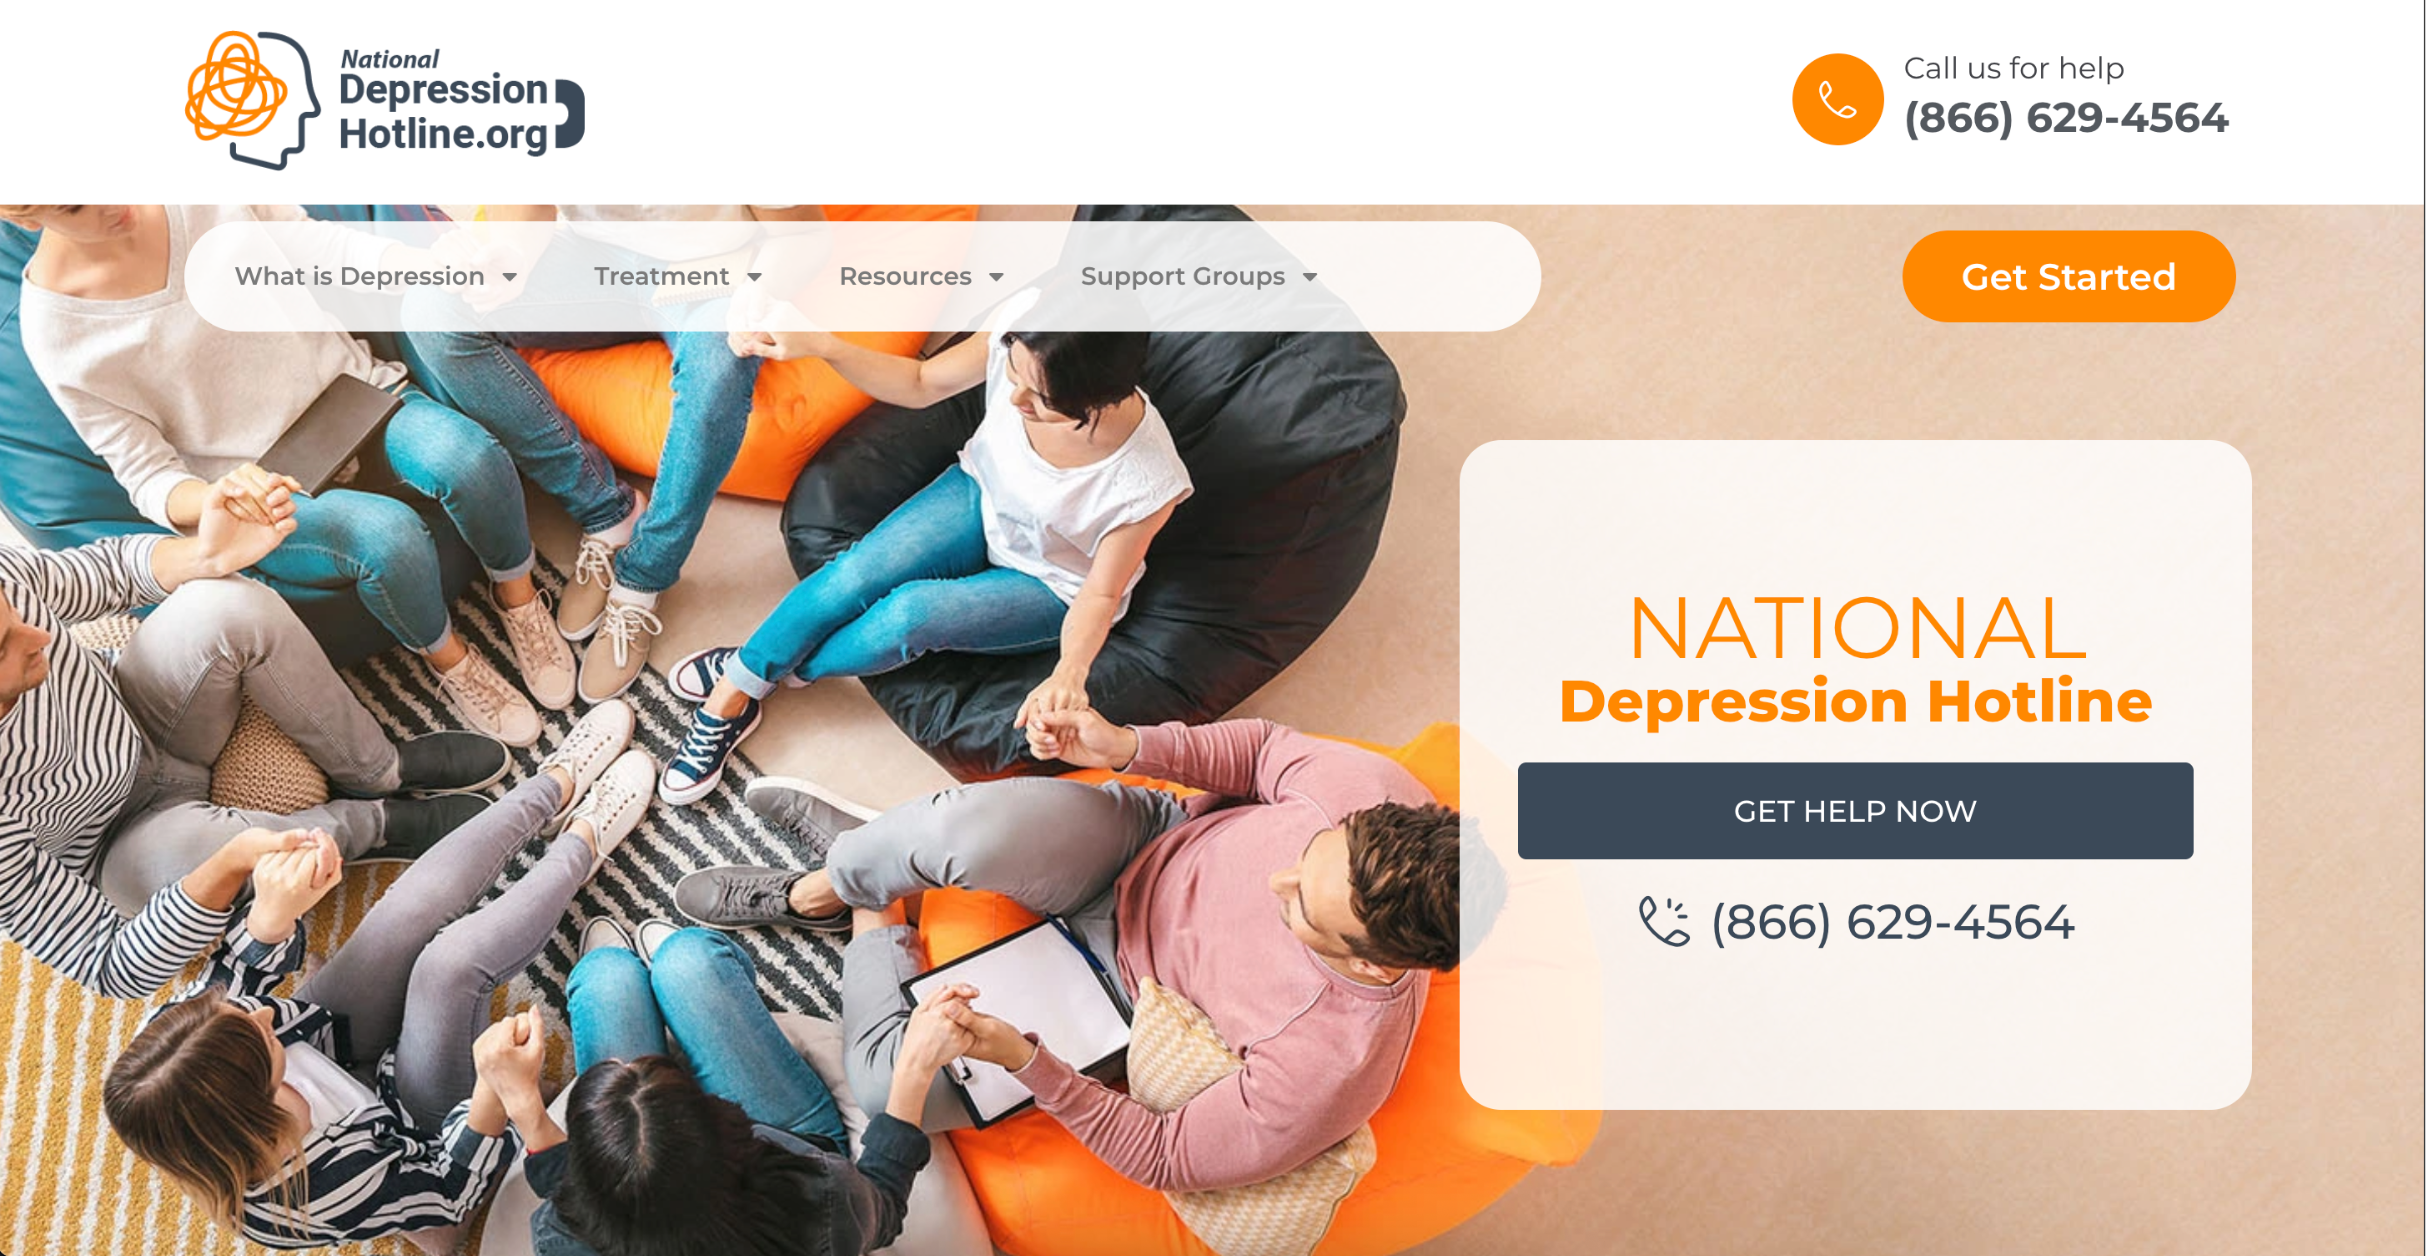Screen dimensions: 2430x1256
Task: Open the Resources menu item
Action: (905, 276)
